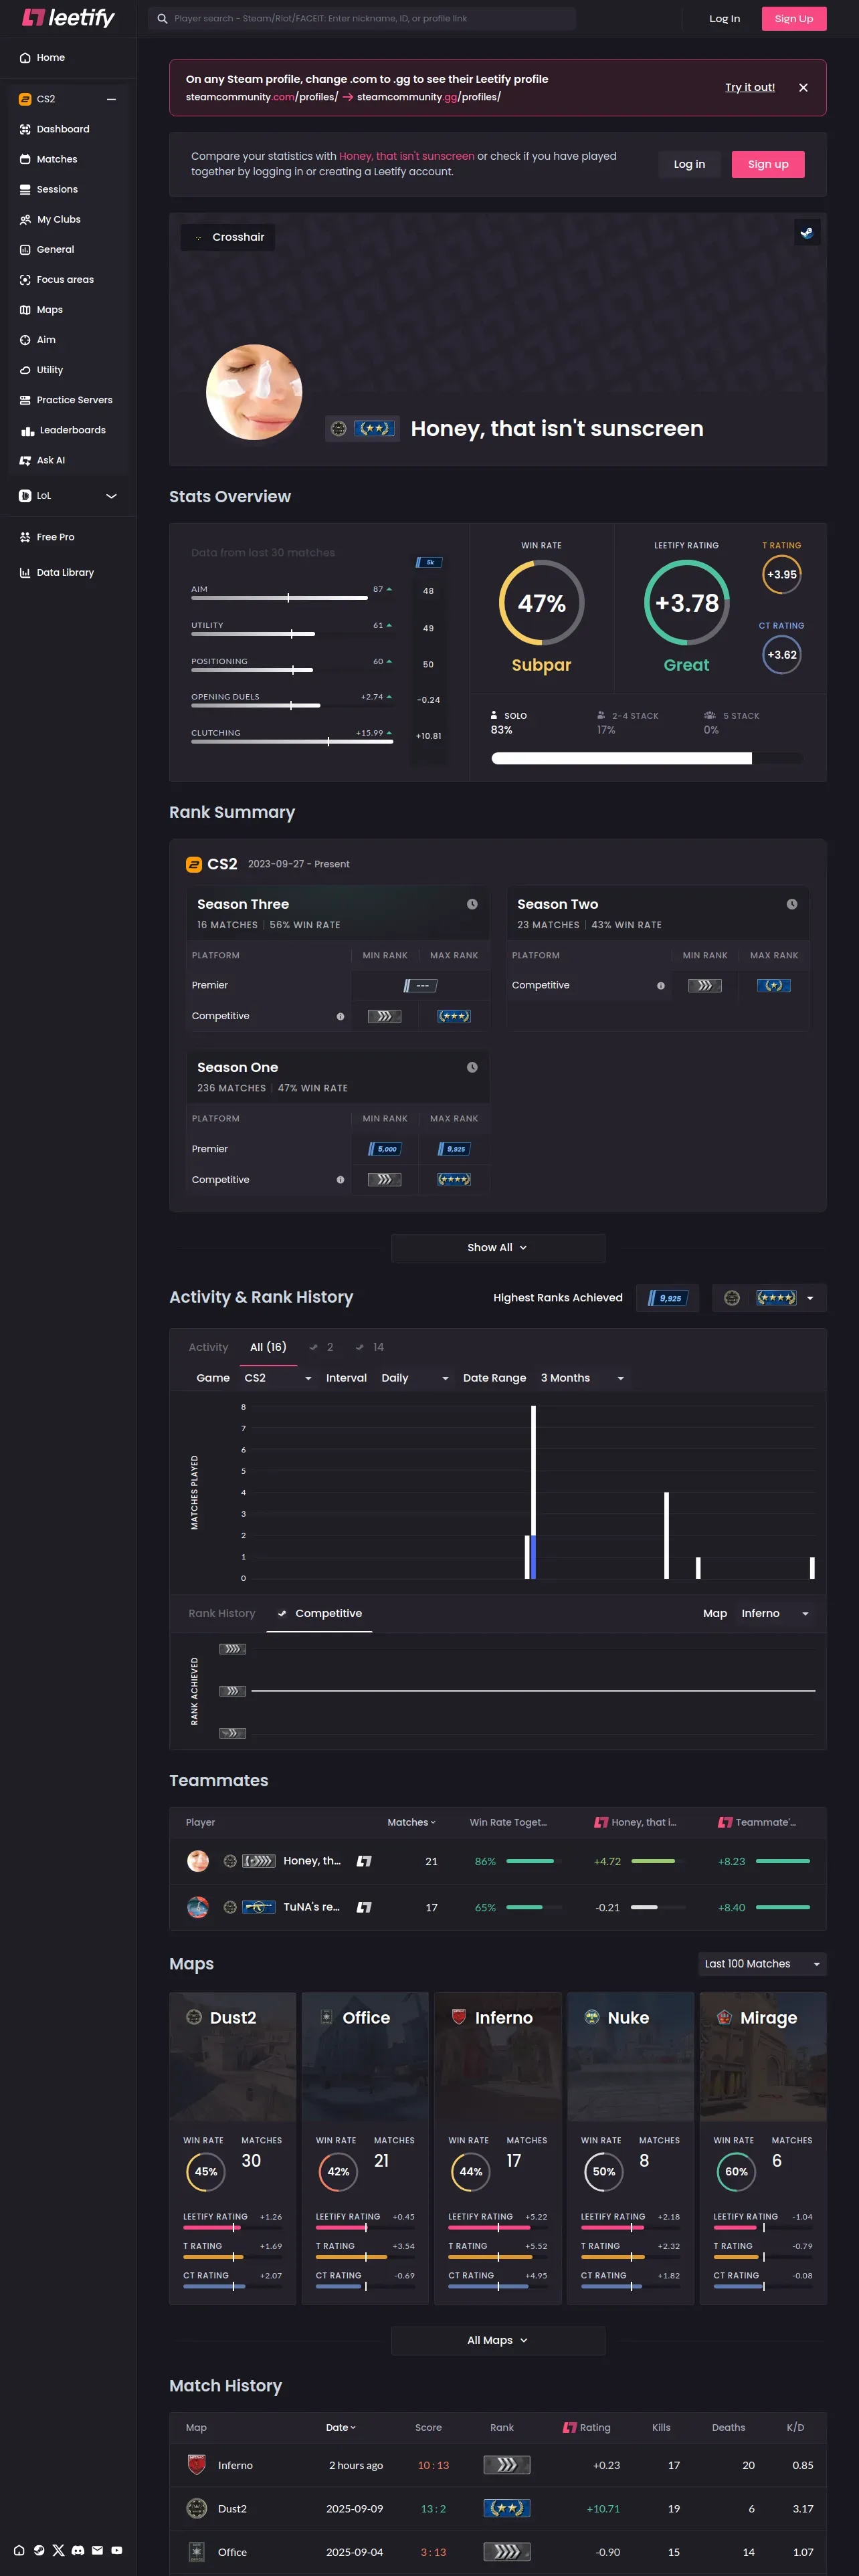The image size is (859, 2576).
Task: Click Sign Up in the top bar
Action: pyautogui.click(x=794, y=18)
